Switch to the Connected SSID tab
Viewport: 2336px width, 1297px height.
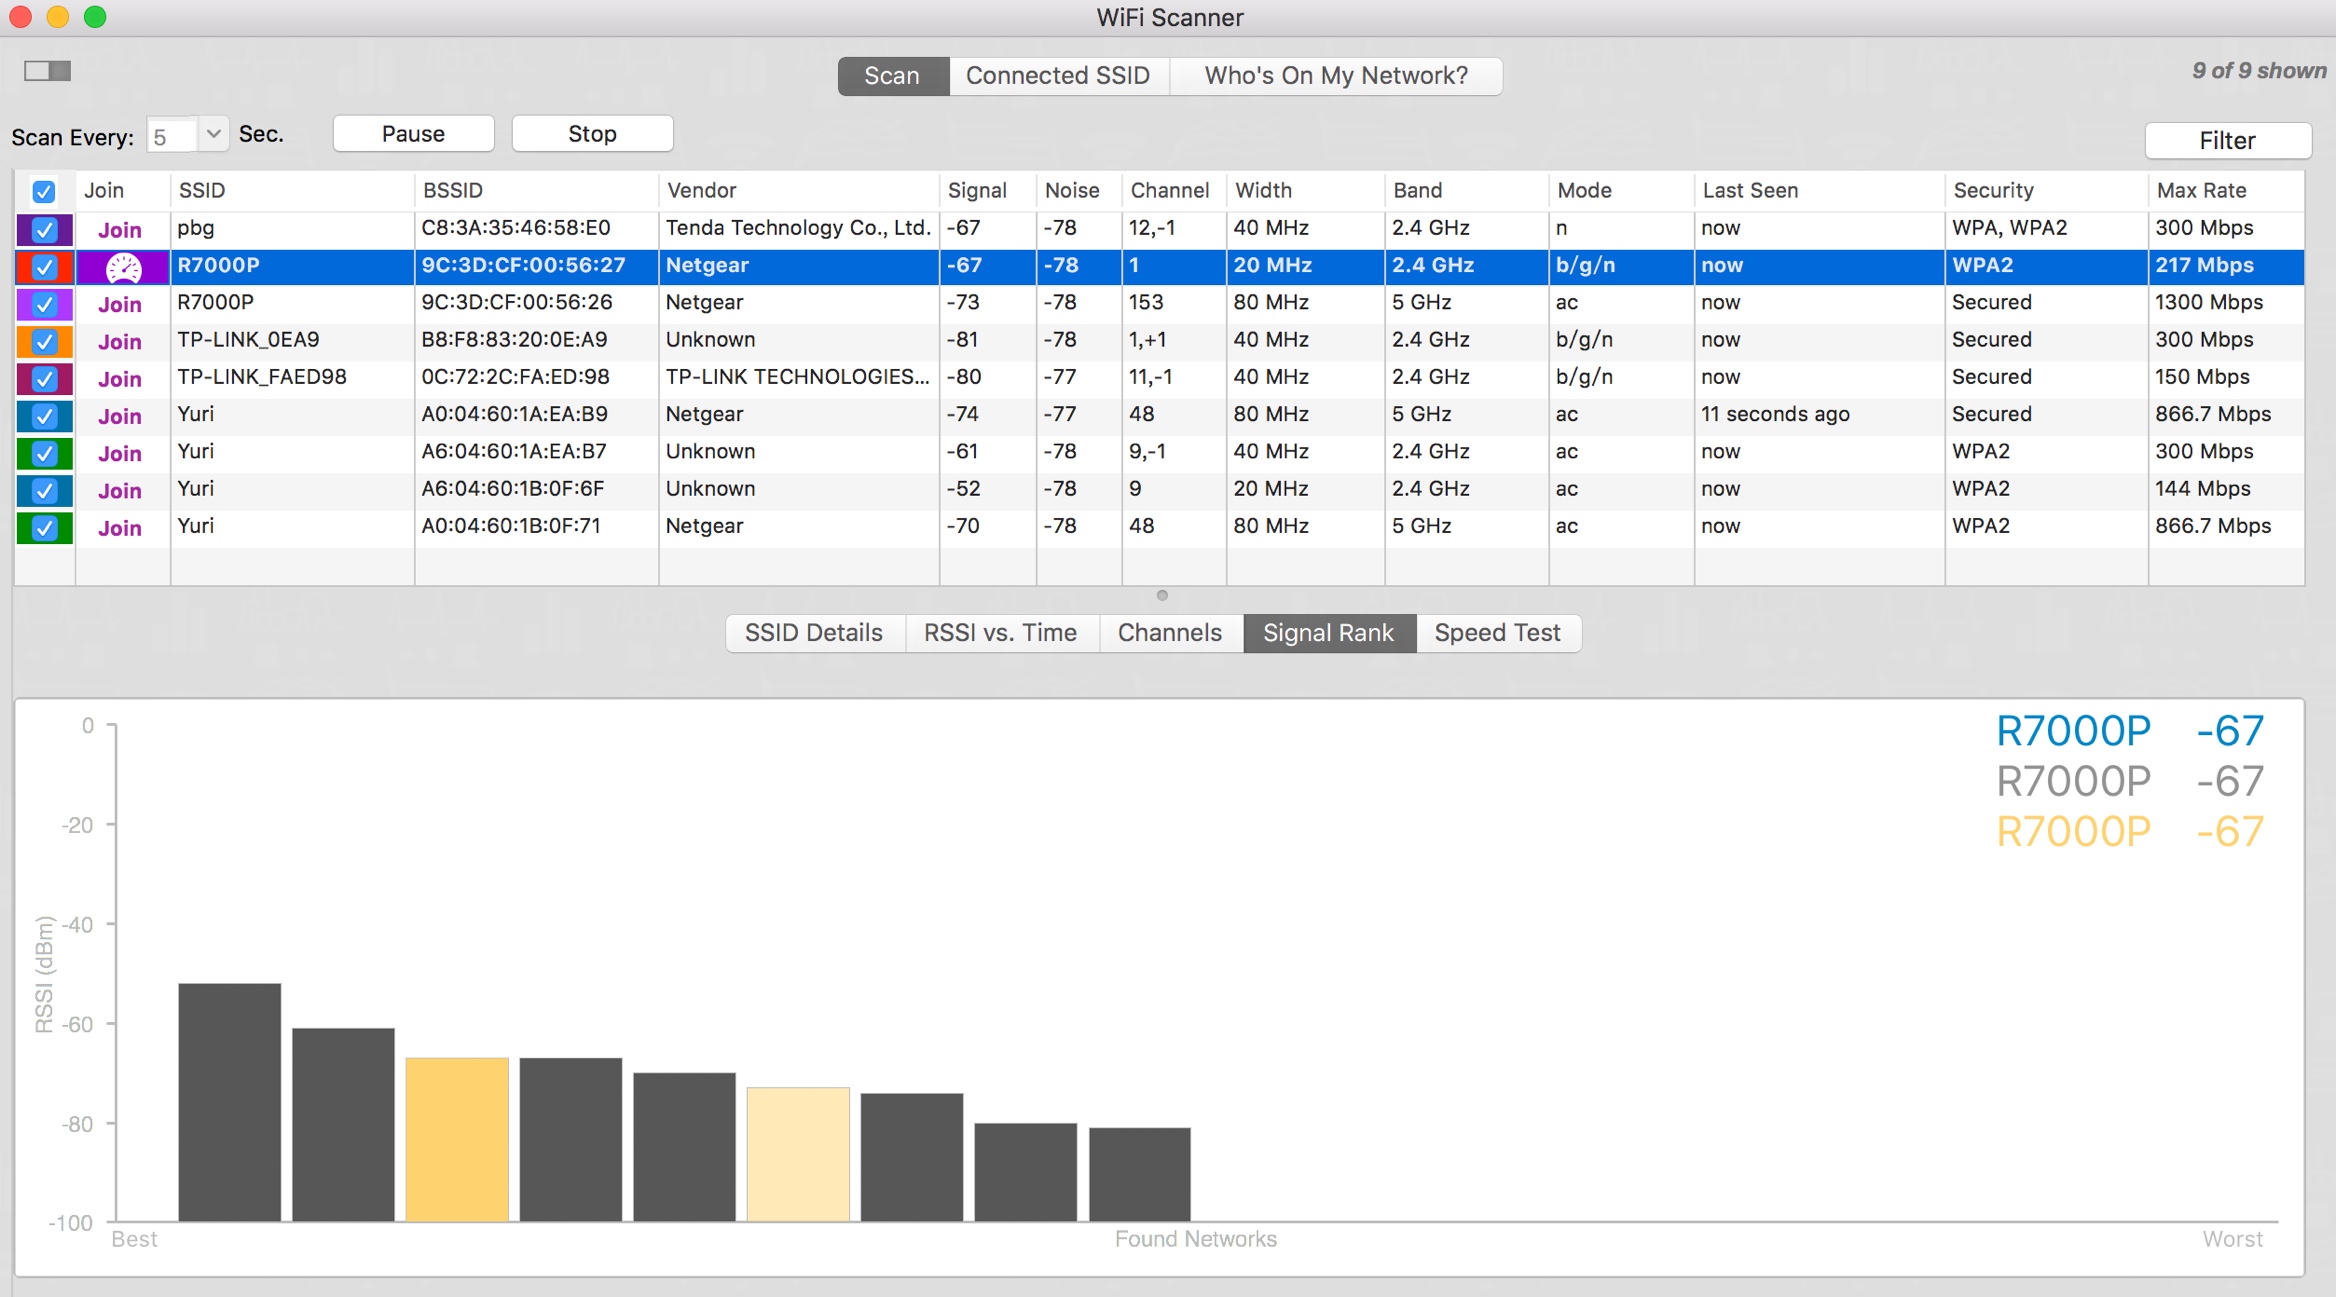(x=1057, y=76)
